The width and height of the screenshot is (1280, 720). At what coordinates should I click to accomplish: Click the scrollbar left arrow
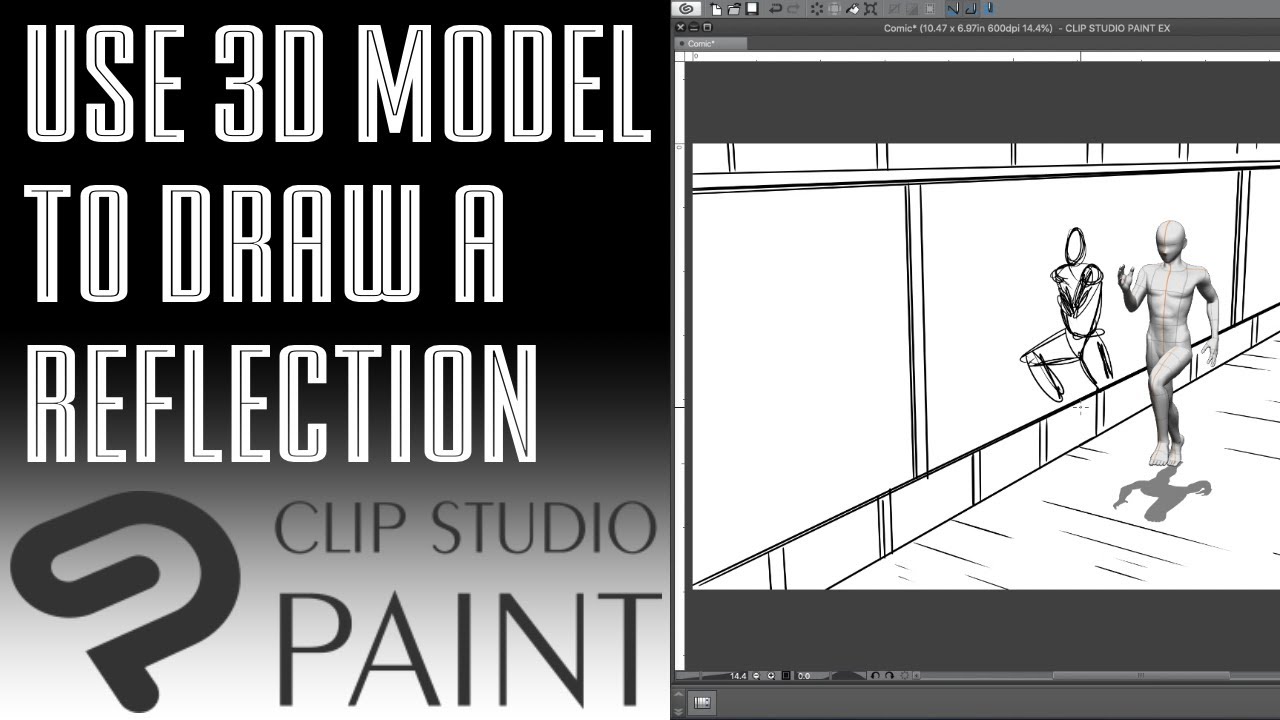tap(916, 676)
